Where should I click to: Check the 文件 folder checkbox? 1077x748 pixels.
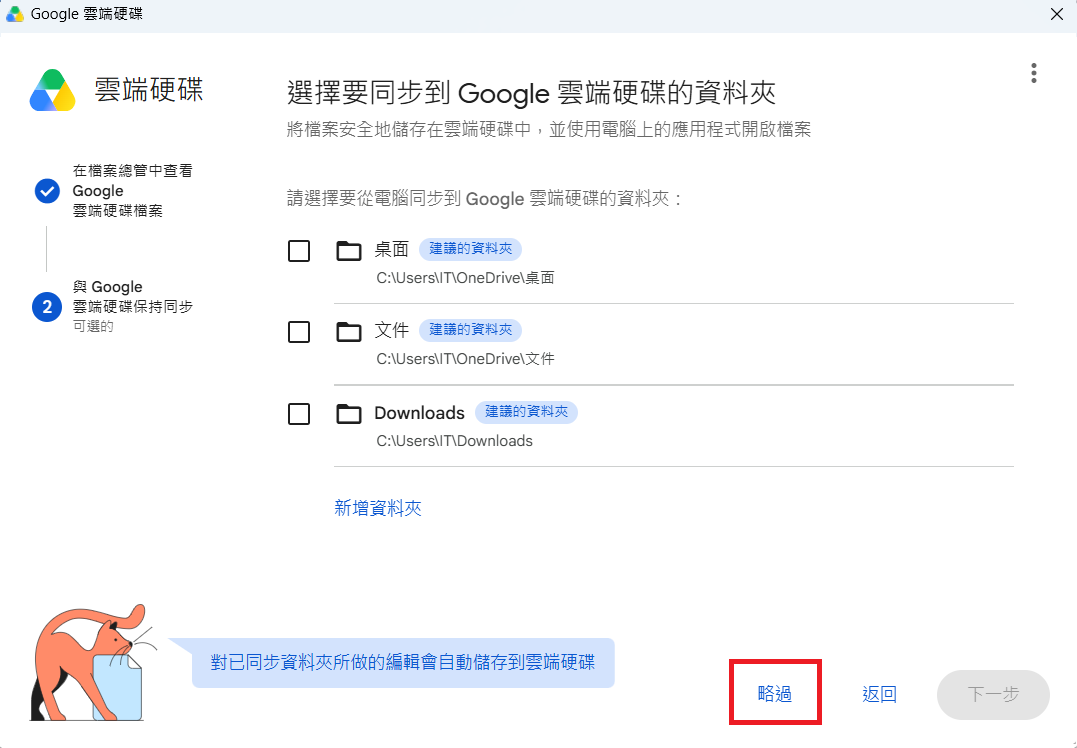coord(299,332)
